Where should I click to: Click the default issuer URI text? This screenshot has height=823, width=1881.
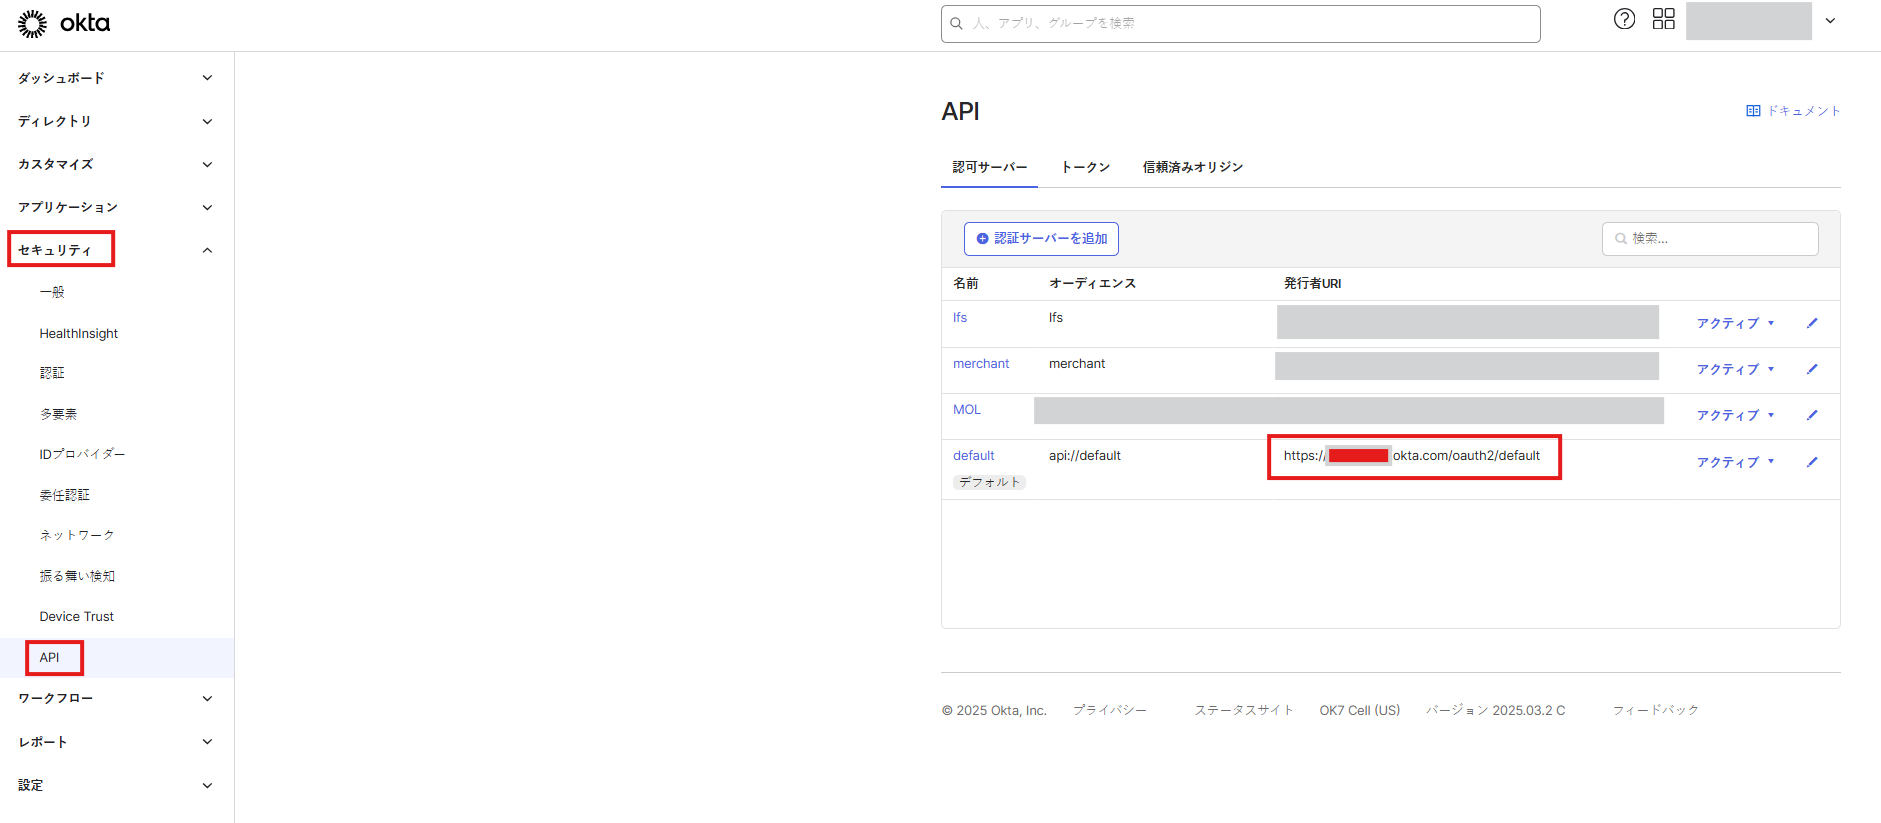click(1412, 455)
